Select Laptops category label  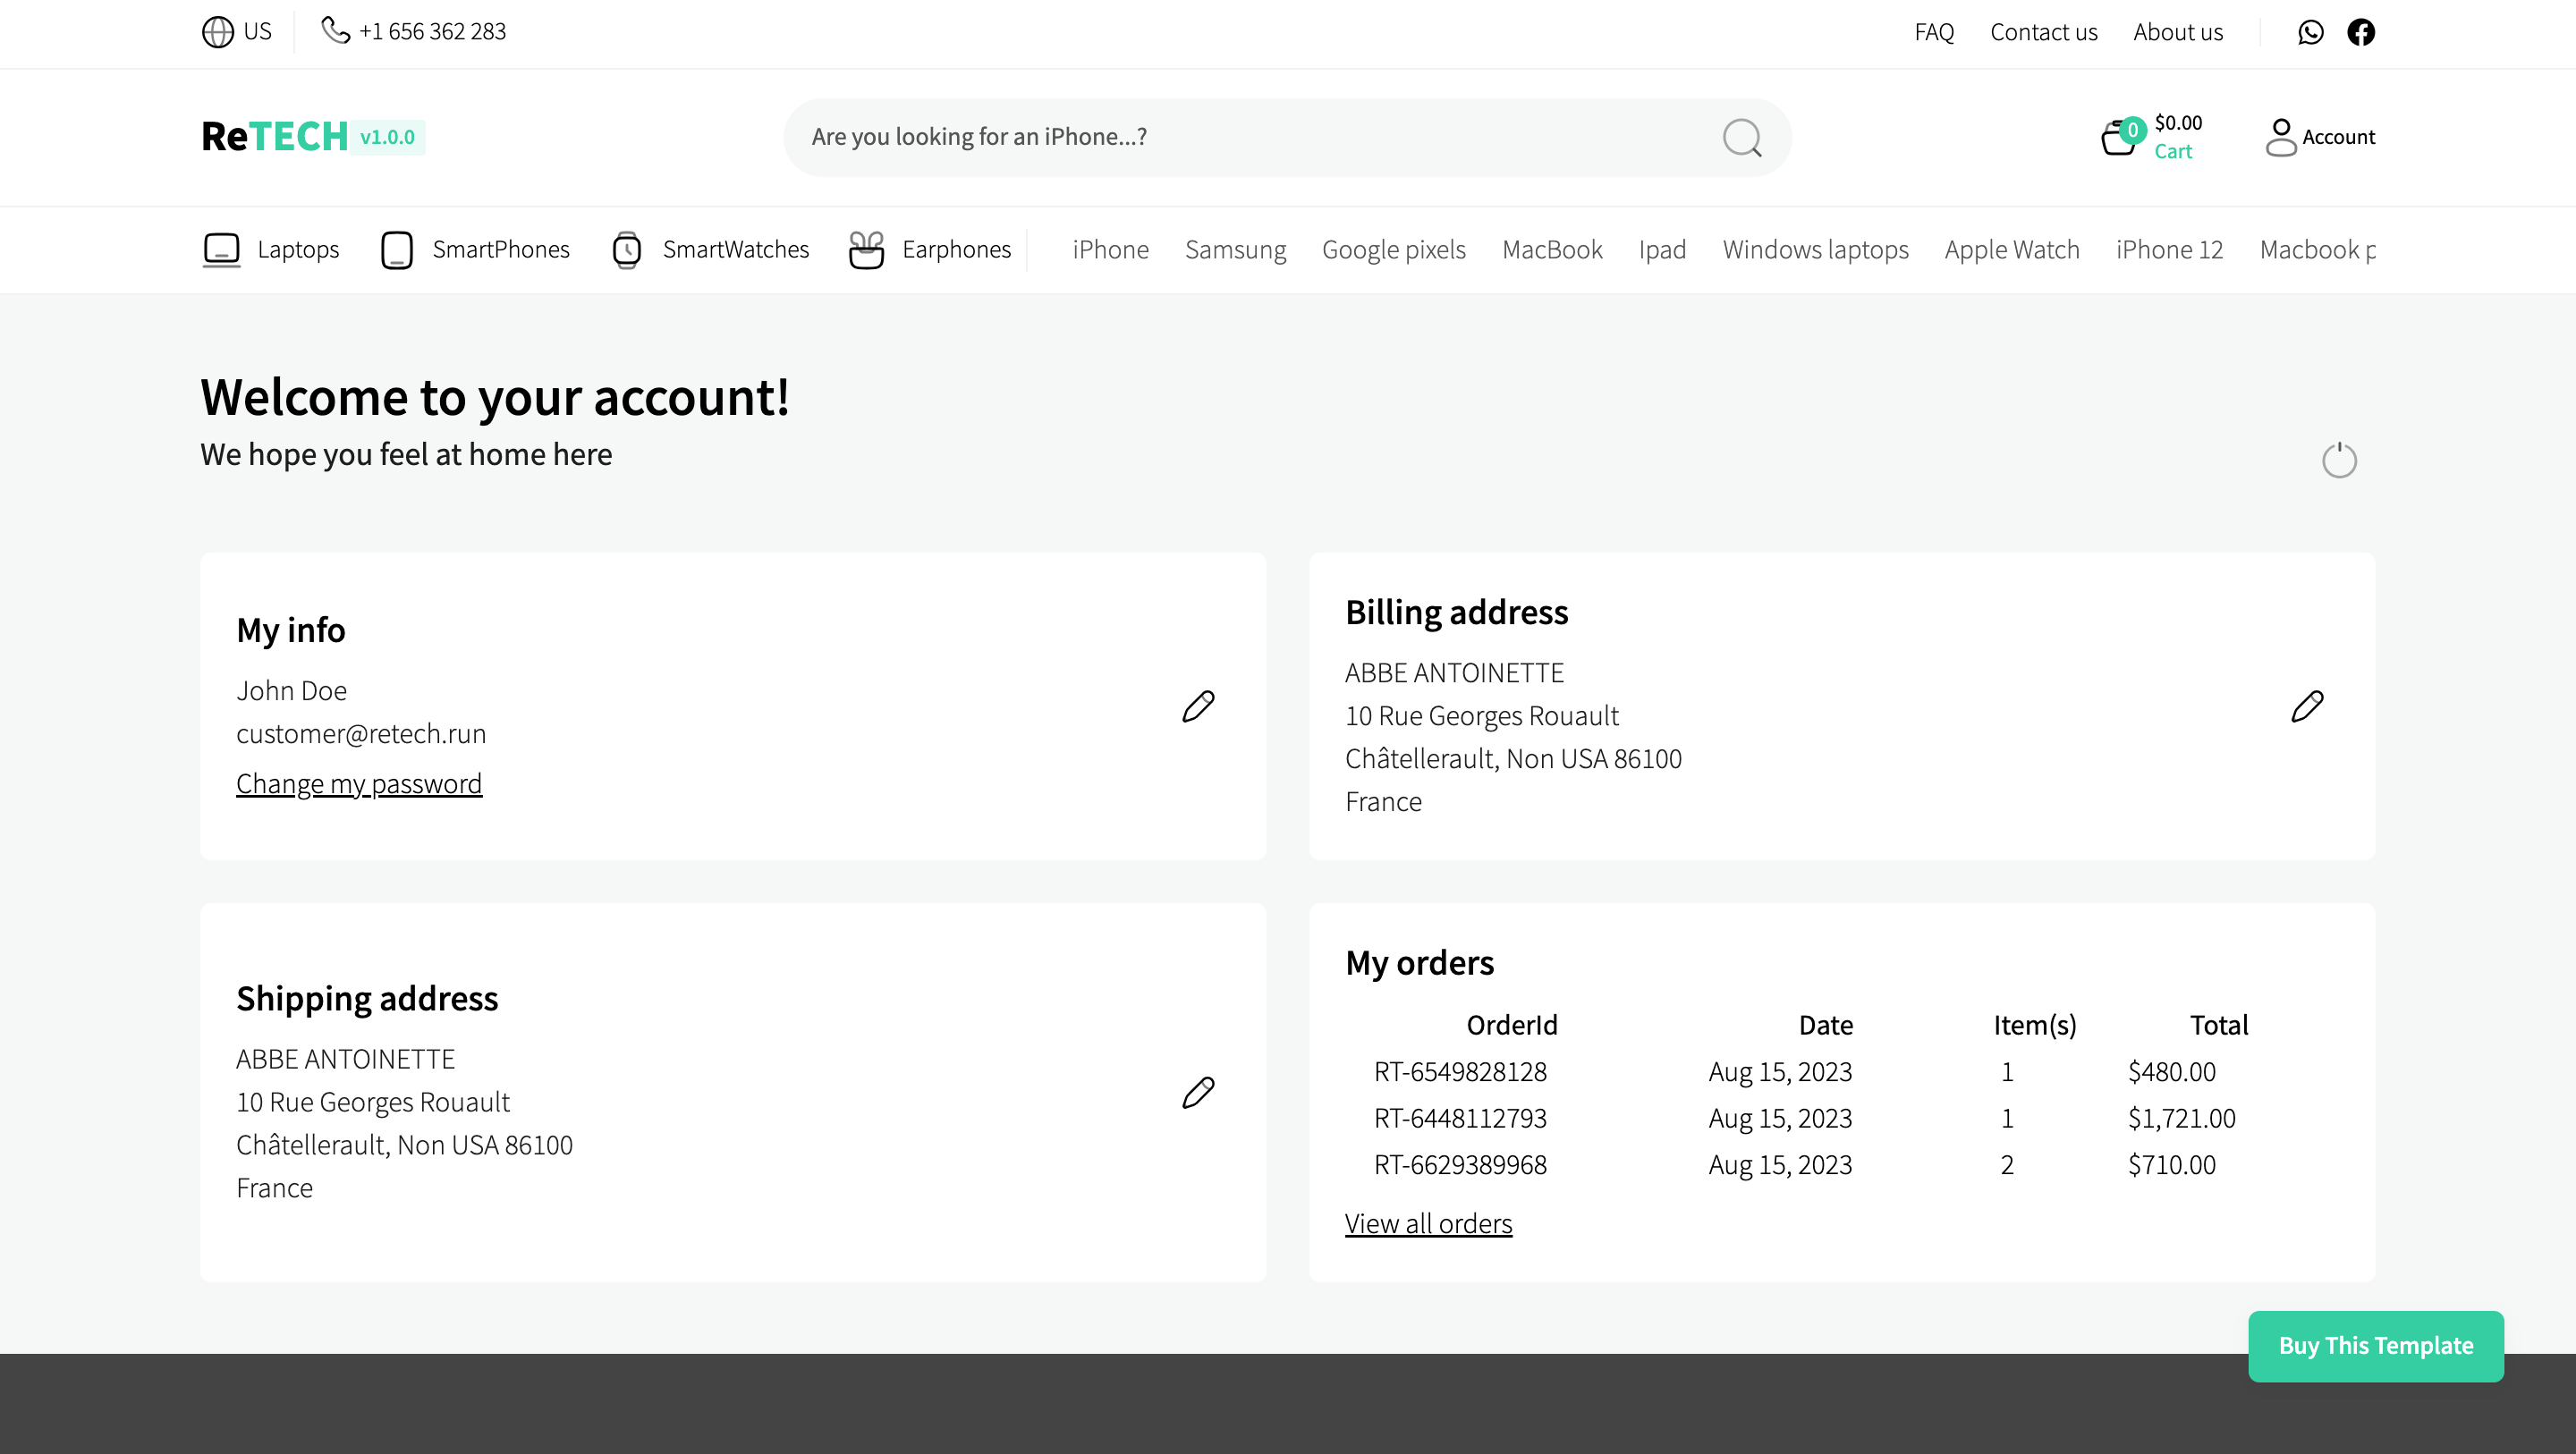298,250
